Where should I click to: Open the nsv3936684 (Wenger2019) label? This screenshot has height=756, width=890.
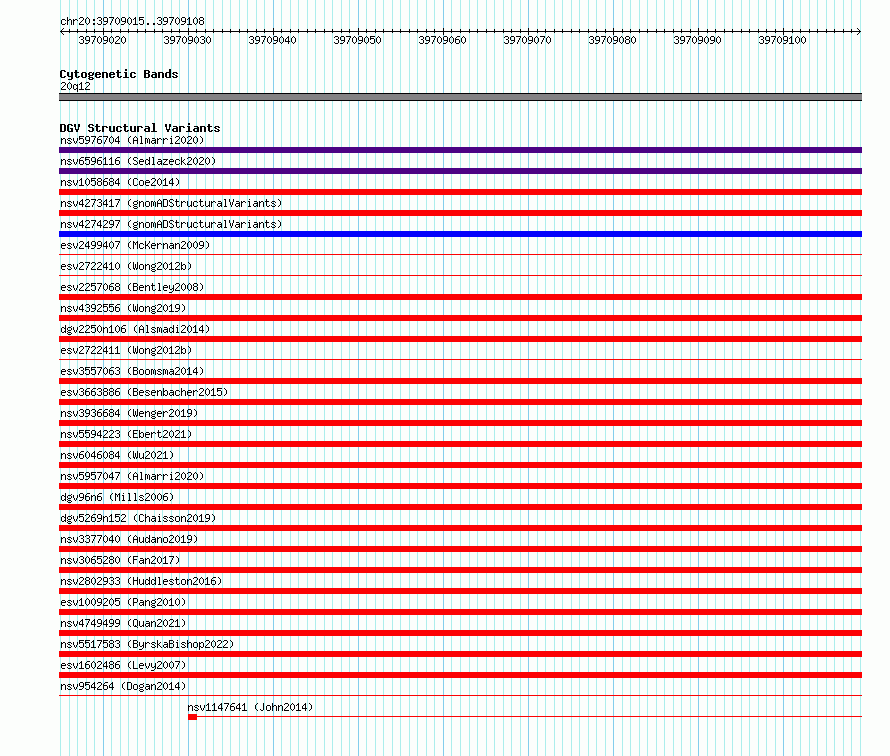pyautogui.click(x=129, y=413)
